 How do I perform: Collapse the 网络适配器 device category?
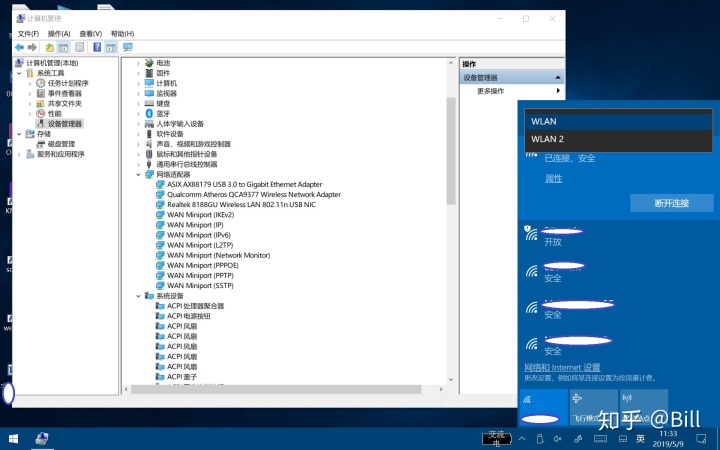pyautogui.click(x=138, y=174)
